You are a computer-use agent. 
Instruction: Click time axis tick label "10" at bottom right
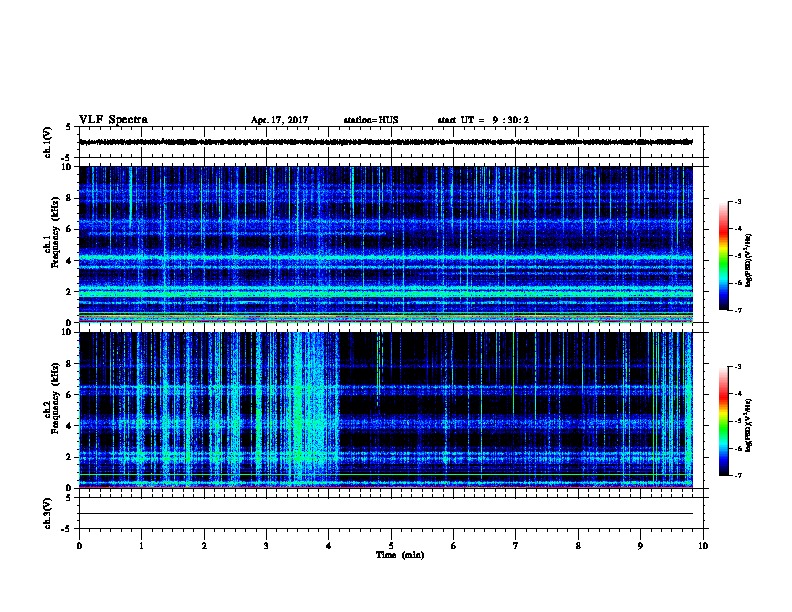(703, 546)
